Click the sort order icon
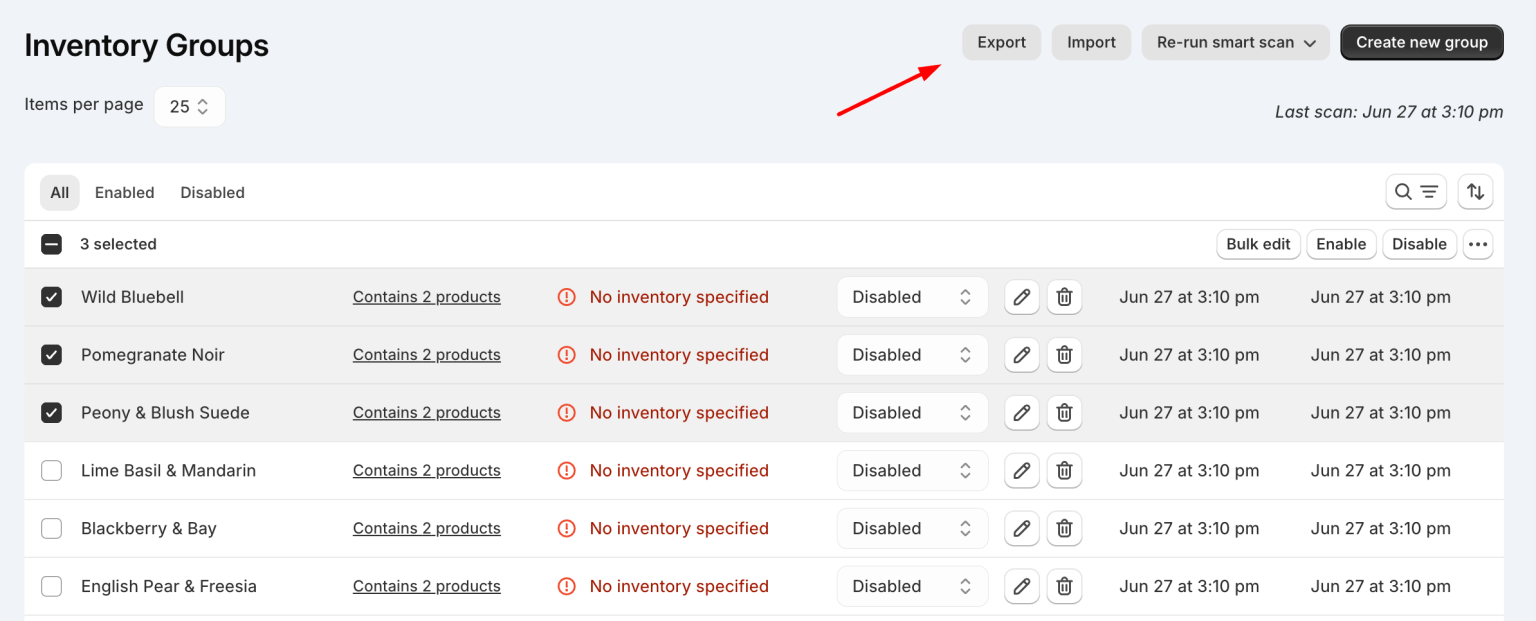 (x=1476, y=191)
